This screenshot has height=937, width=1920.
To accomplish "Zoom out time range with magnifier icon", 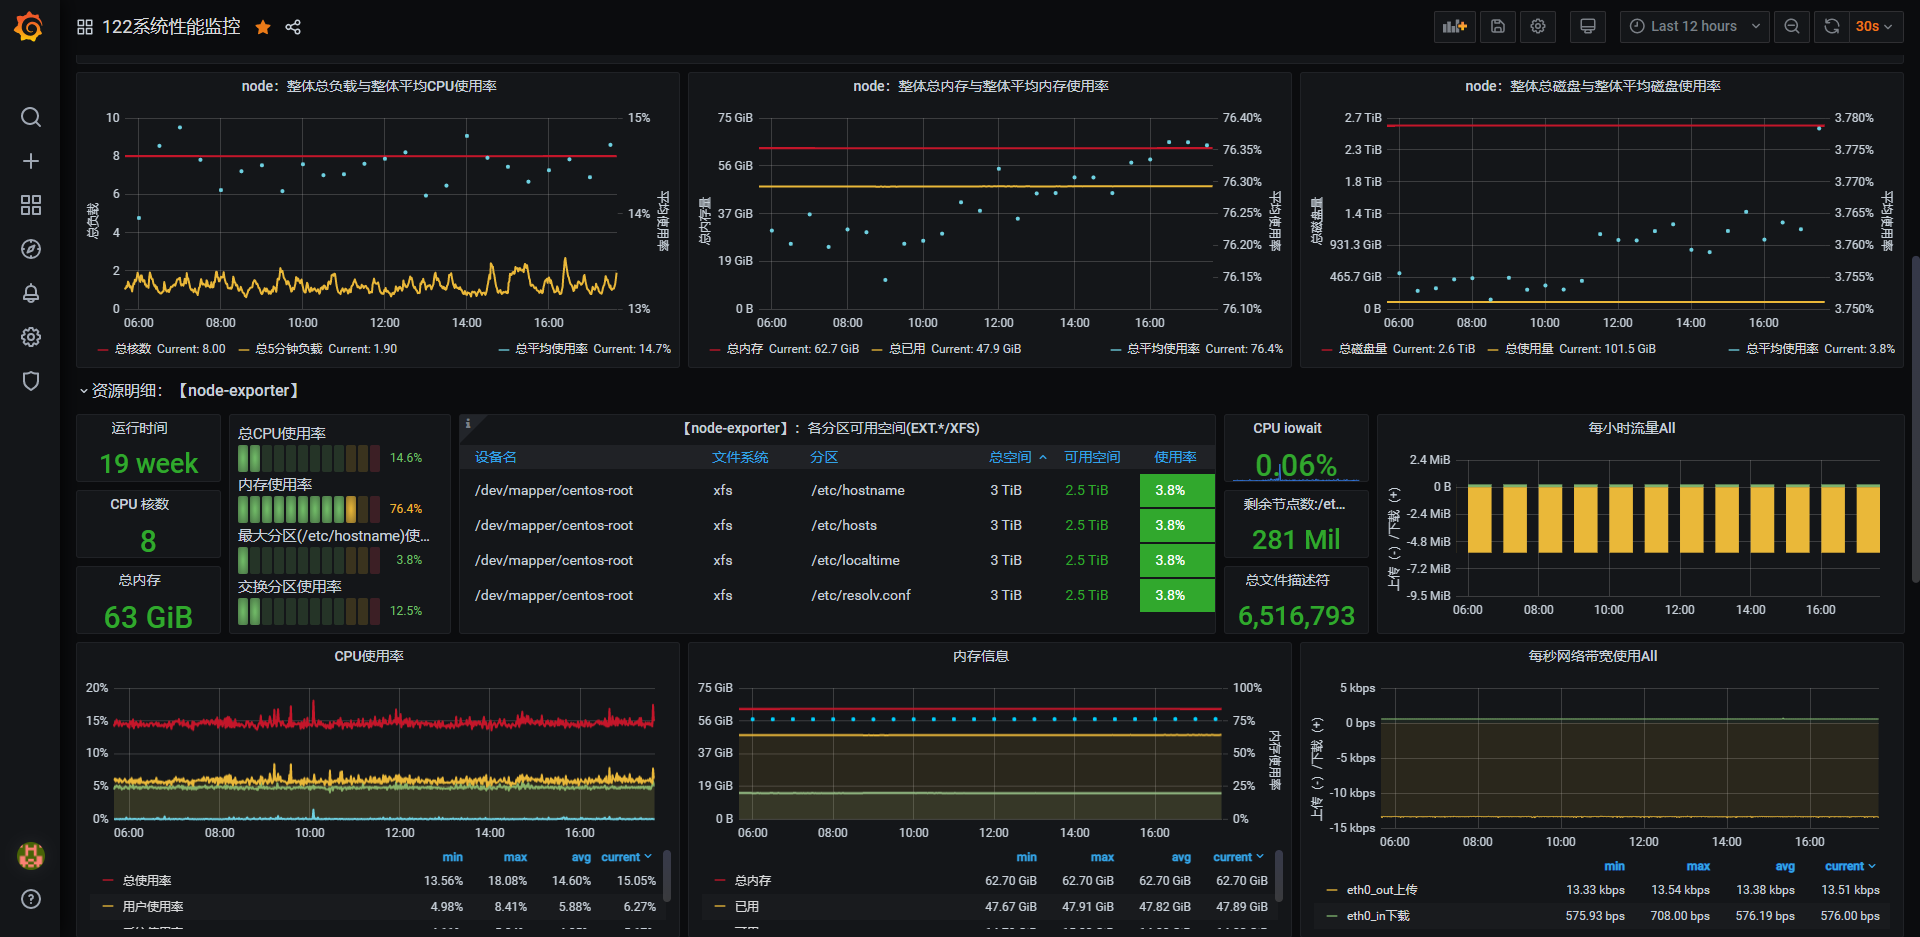I will tap(1791, 27).
